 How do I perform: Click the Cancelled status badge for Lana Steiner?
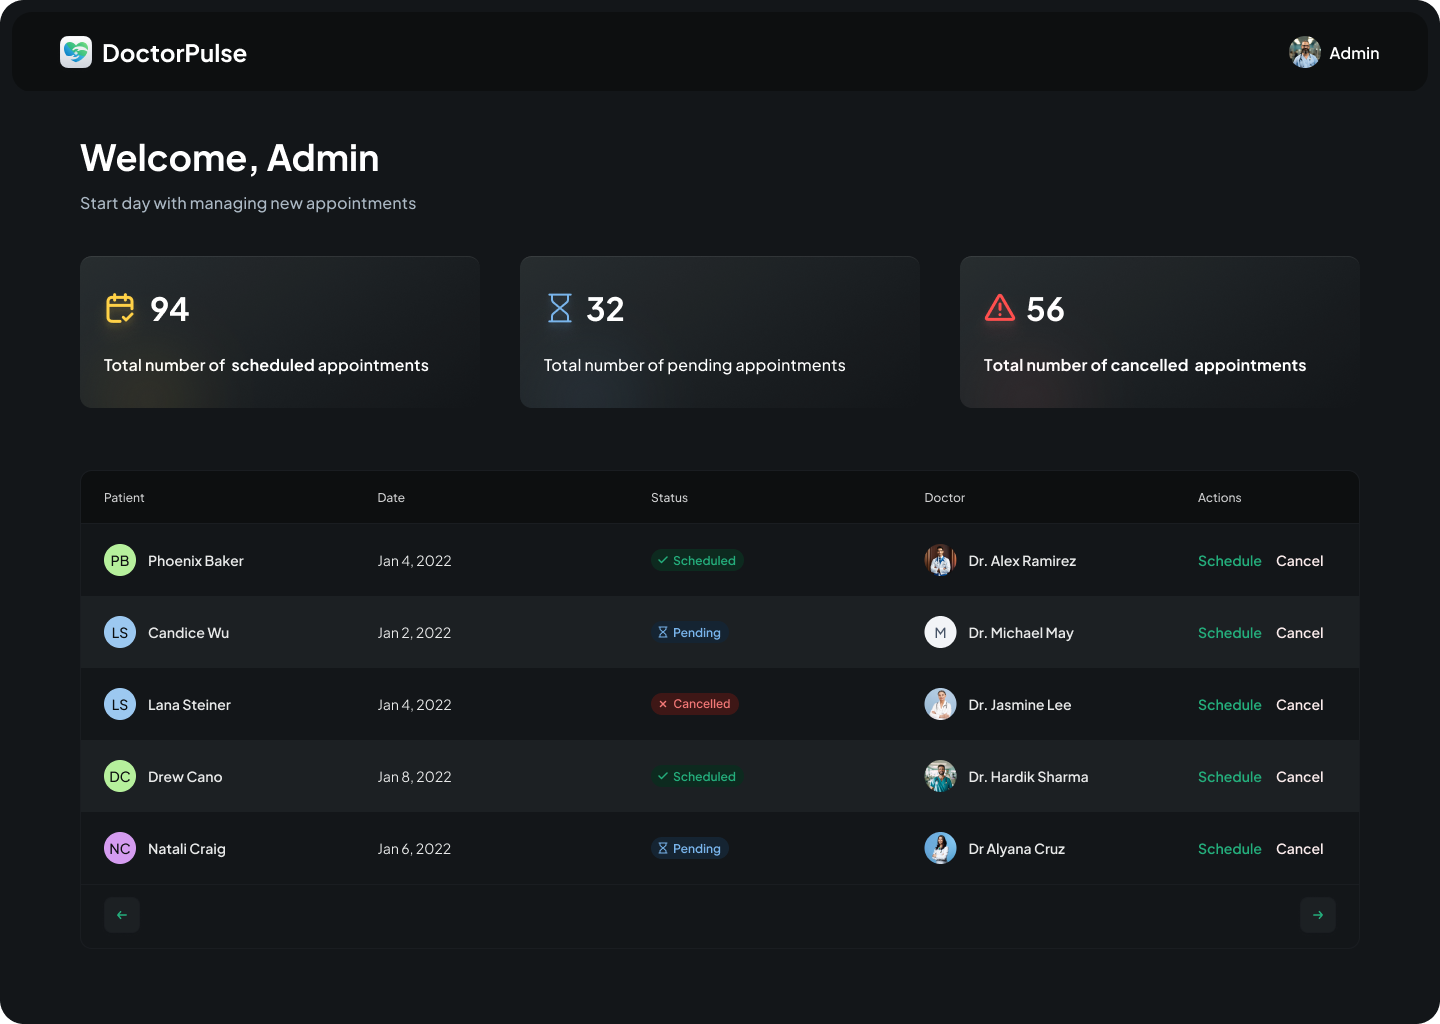pos(695,704)
